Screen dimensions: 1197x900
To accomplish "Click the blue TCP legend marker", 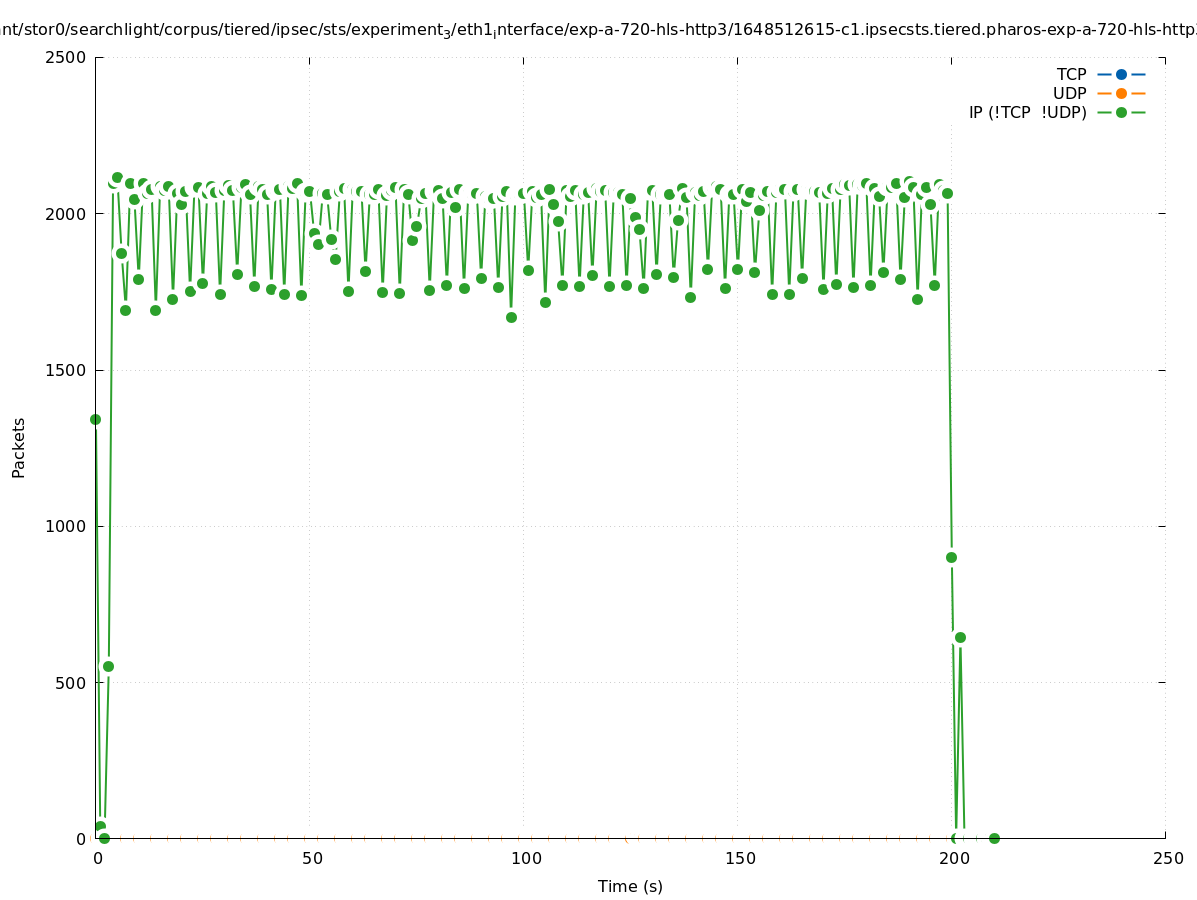I will 1121,74.
